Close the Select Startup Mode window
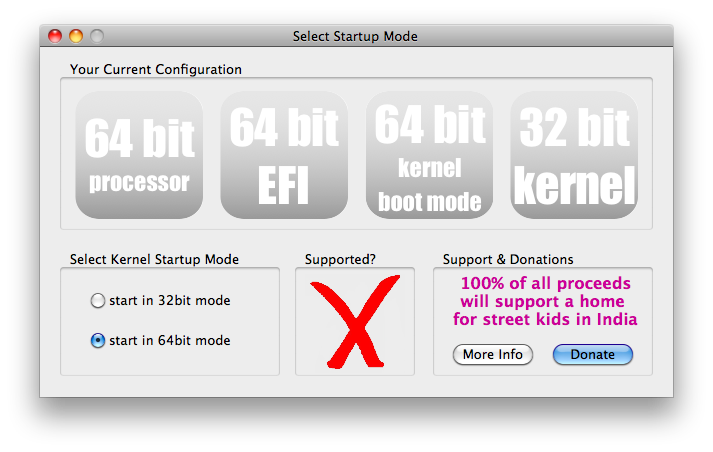 [x=55, y=36]
